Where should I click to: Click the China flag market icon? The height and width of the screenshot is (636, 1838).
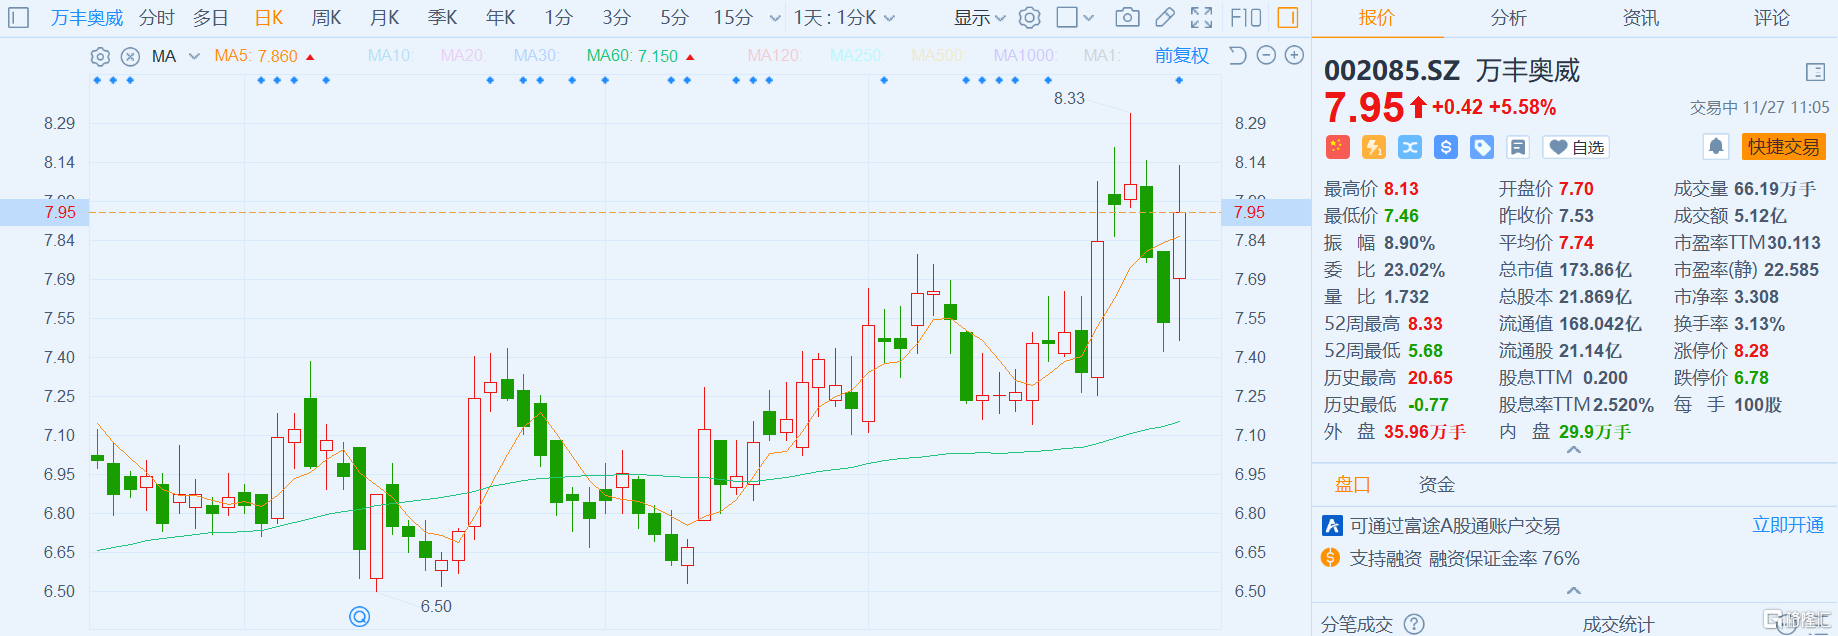tap(1337, 148)
